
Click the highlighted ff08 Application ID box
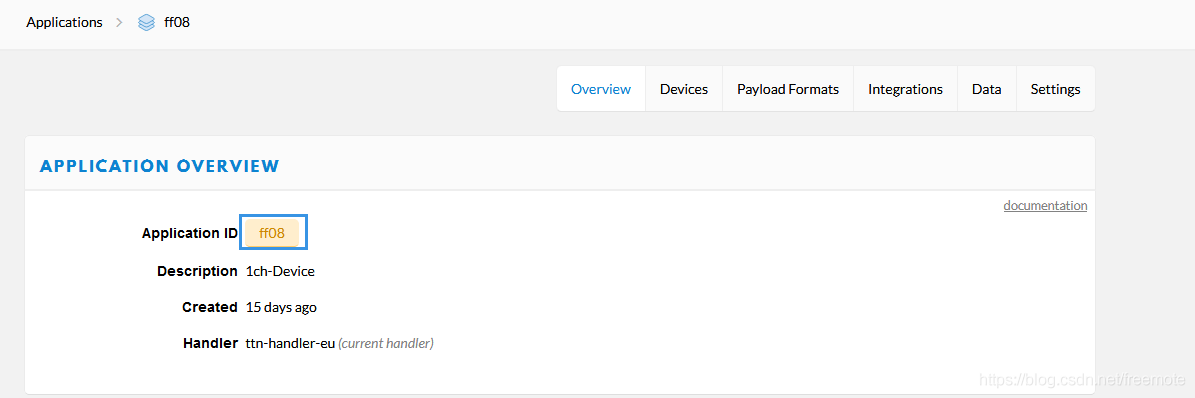[273, 233]
